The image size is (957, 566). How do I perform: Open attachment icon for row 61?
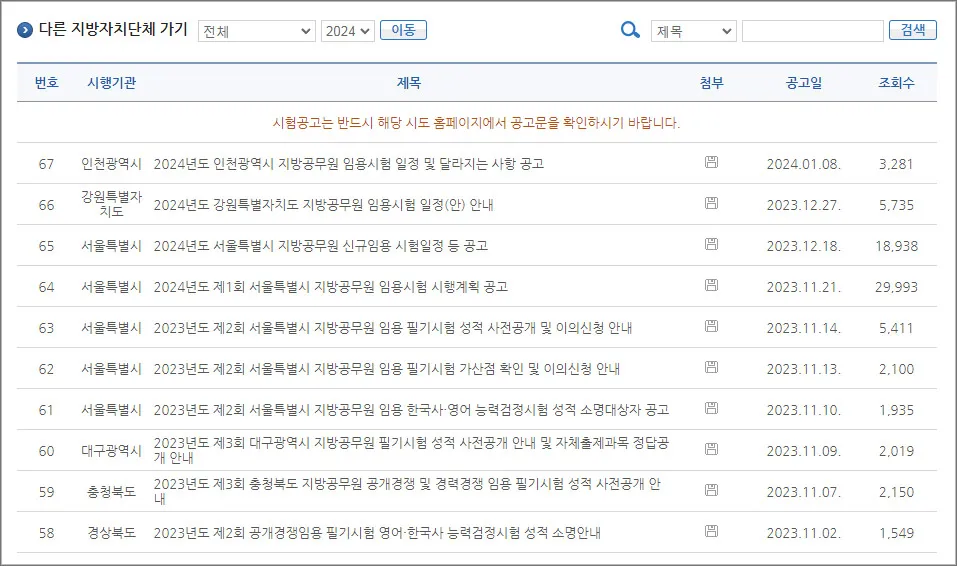coord(711,408)
